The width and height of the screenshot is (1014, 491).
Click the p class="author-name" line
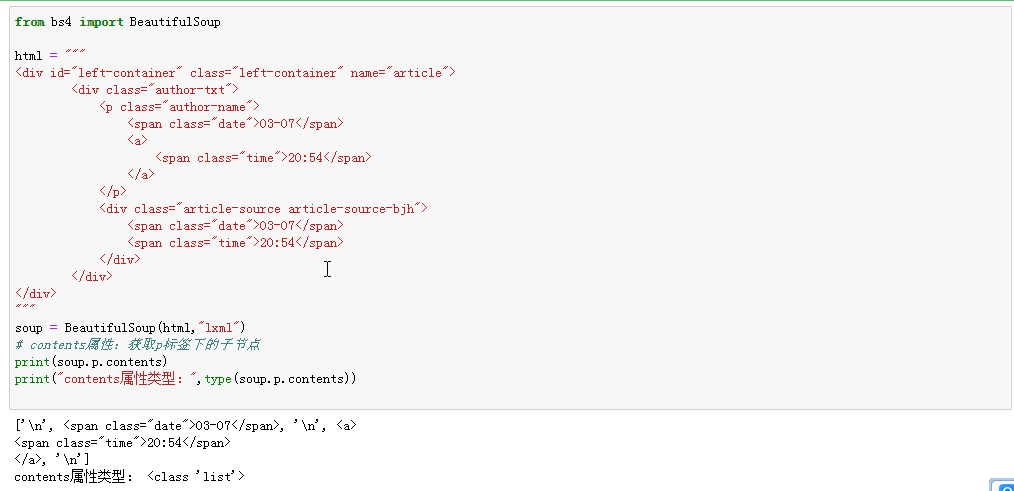pyautogui.click(x=180, y=107)
